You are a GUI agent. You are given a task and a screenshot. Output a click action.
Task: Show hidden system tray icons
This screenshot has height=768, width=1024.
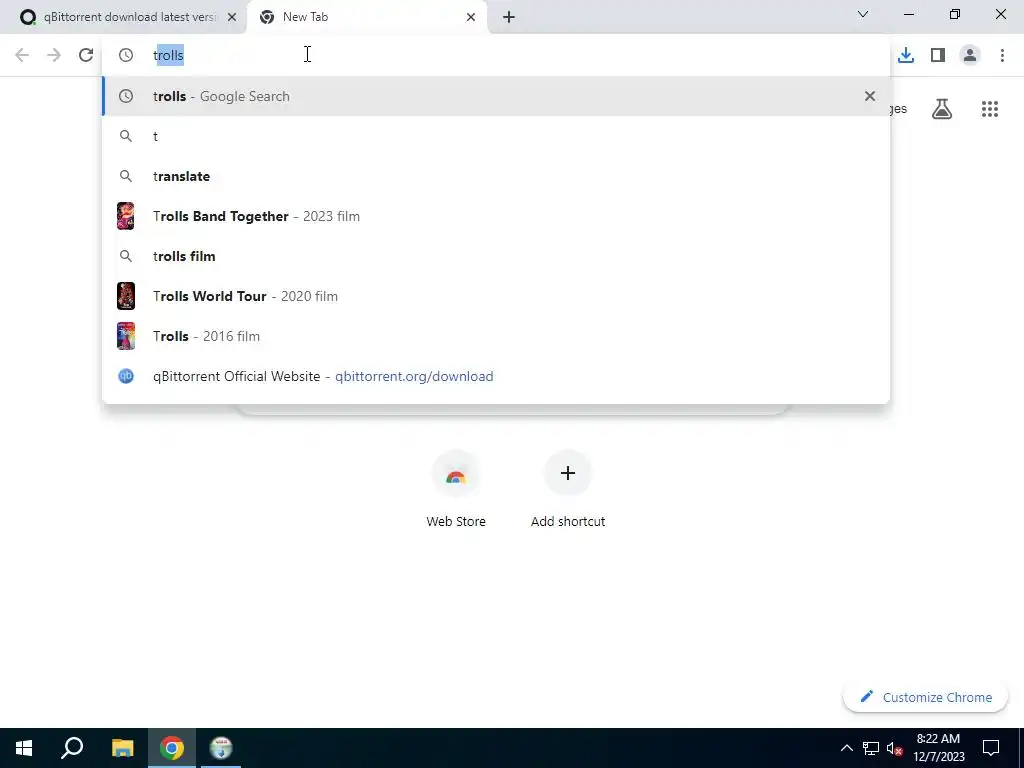846,748
